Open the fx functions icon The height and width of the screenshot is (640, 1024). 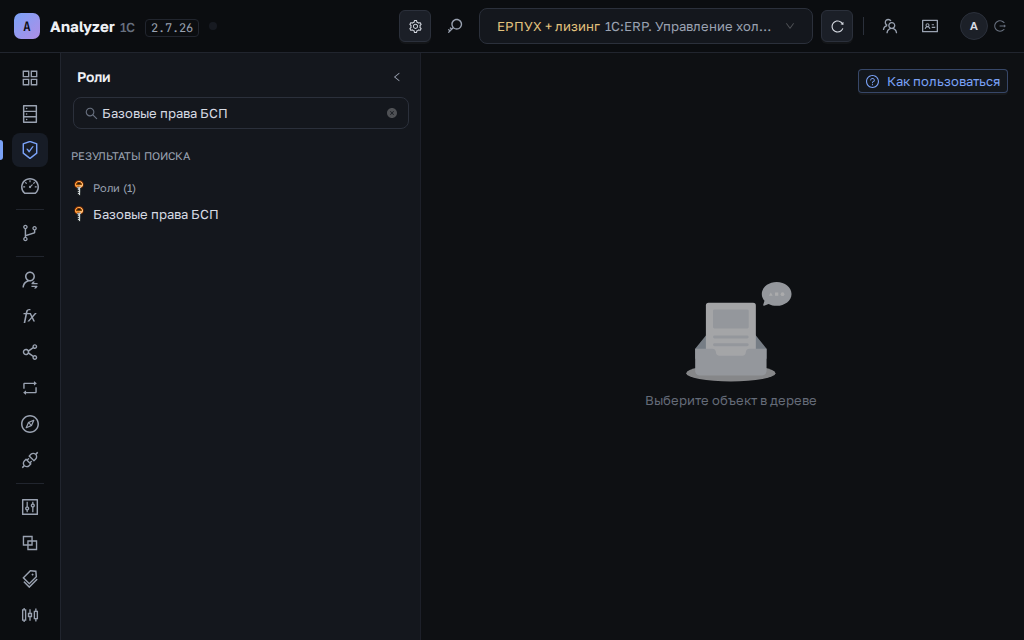tap(29, 316)
